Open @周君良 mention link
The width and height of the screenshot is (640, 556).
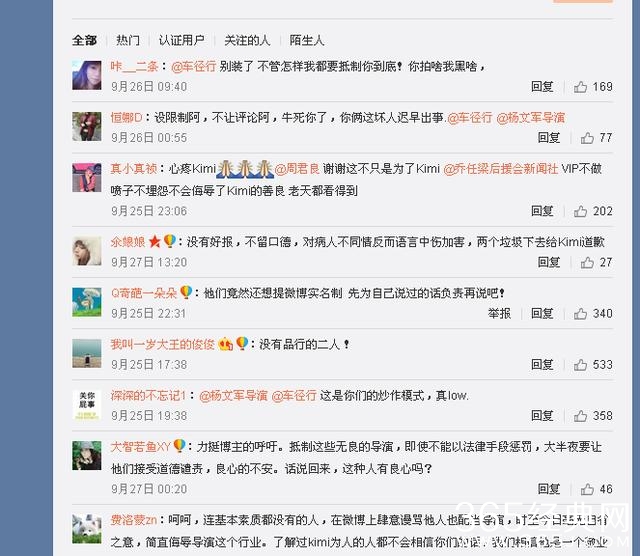tap(297, 169)
